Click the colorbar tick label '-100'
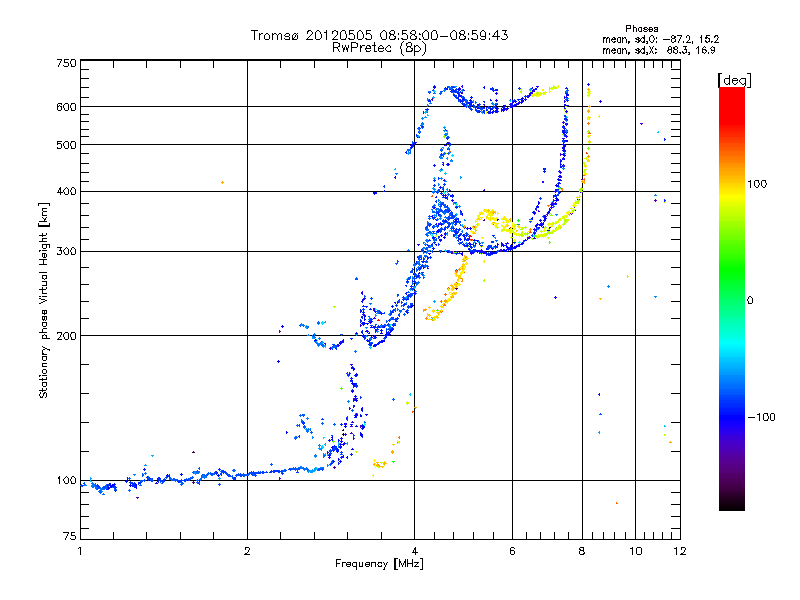 coord(761,417)
